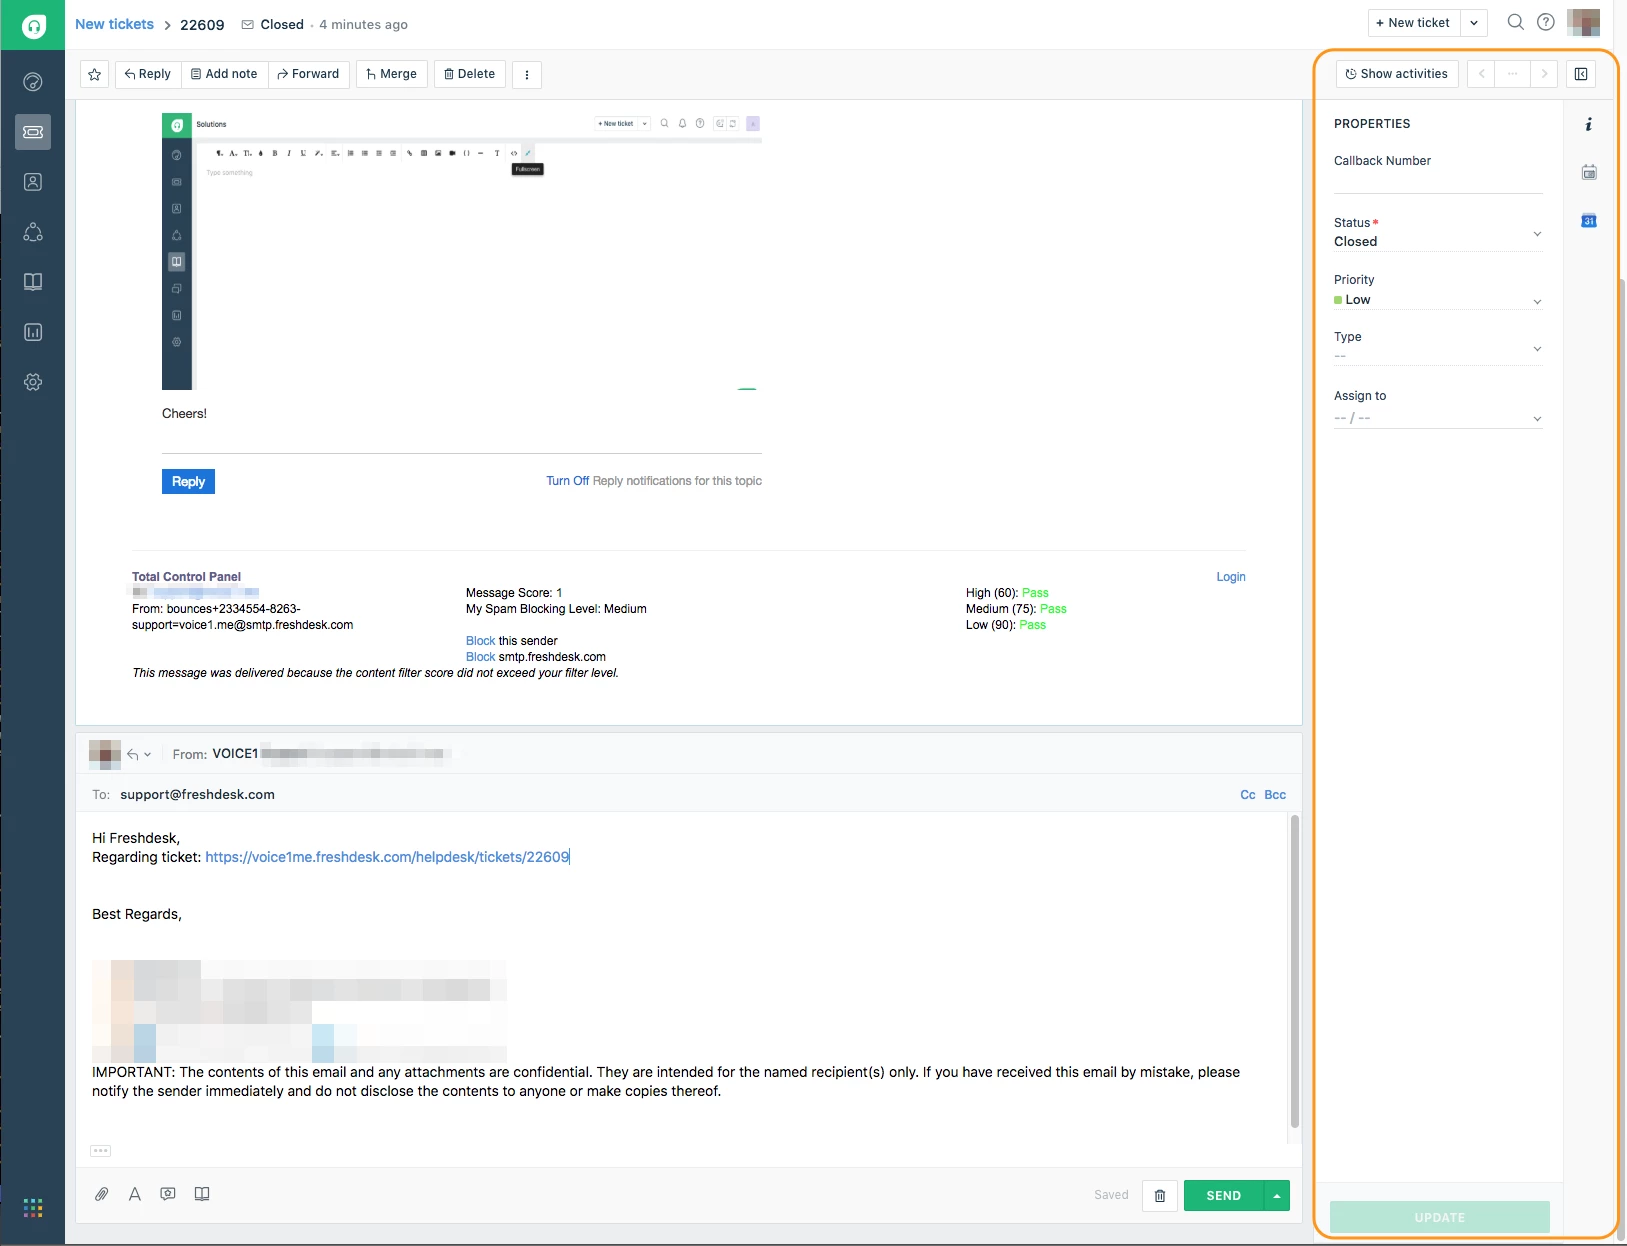Click the Turn Off notifications link
The height and width of the screenshot is (1246, 1627).
567,481
